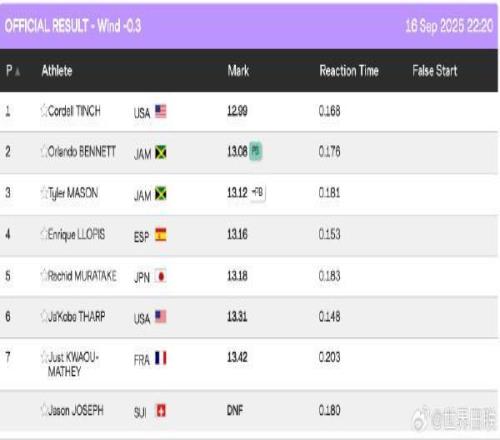Click the Switzerland flag icon

pyautogui.click(x=161, y=411)
